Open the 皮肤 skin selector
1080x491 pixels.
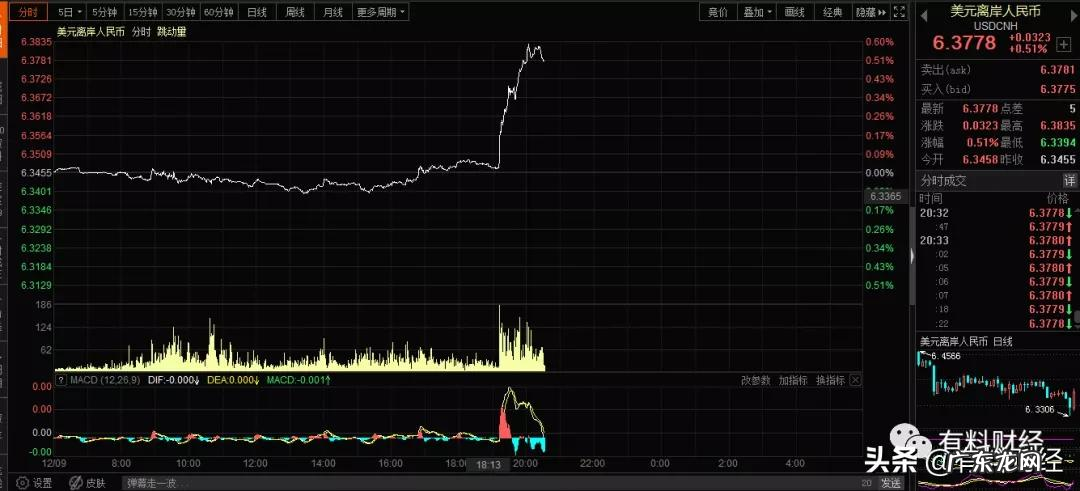point(87,483)
